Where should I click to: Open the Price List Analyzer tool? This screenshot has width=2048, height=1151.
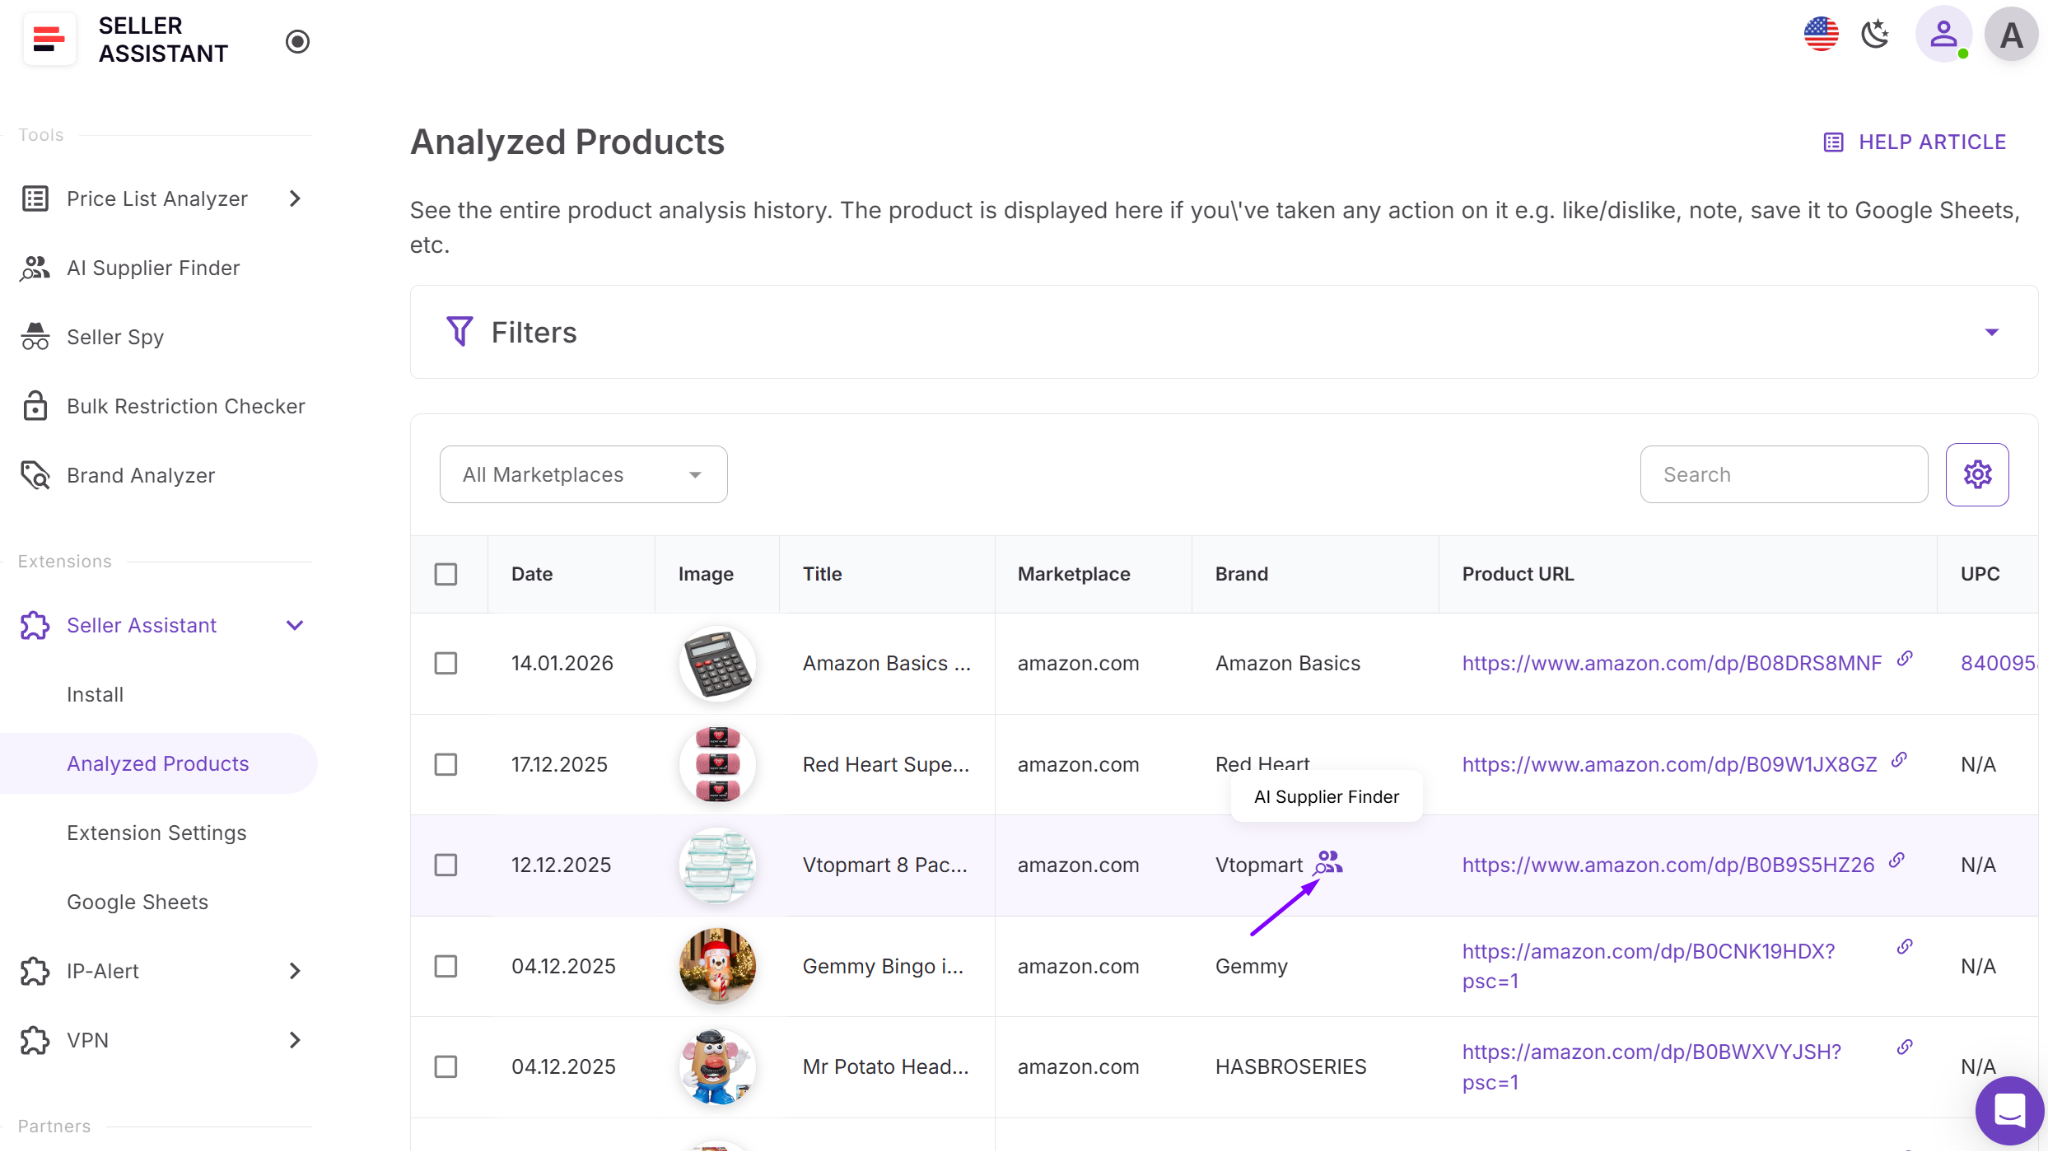(156, 198)
